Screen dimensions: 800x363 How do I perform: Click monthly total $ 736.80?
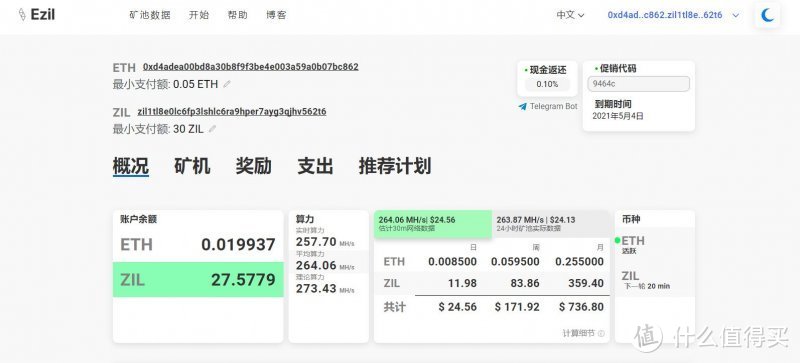pos(581,307)
